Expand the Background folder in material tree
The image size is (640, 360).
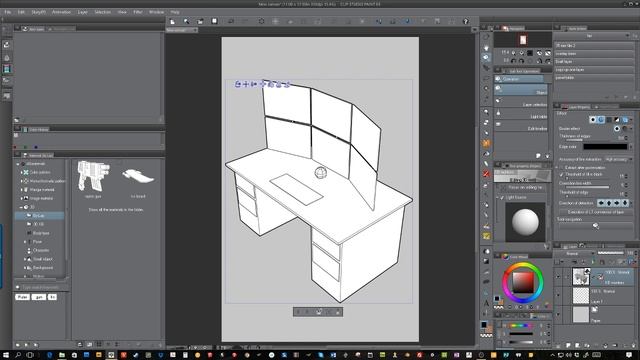[x=25, y=268]
